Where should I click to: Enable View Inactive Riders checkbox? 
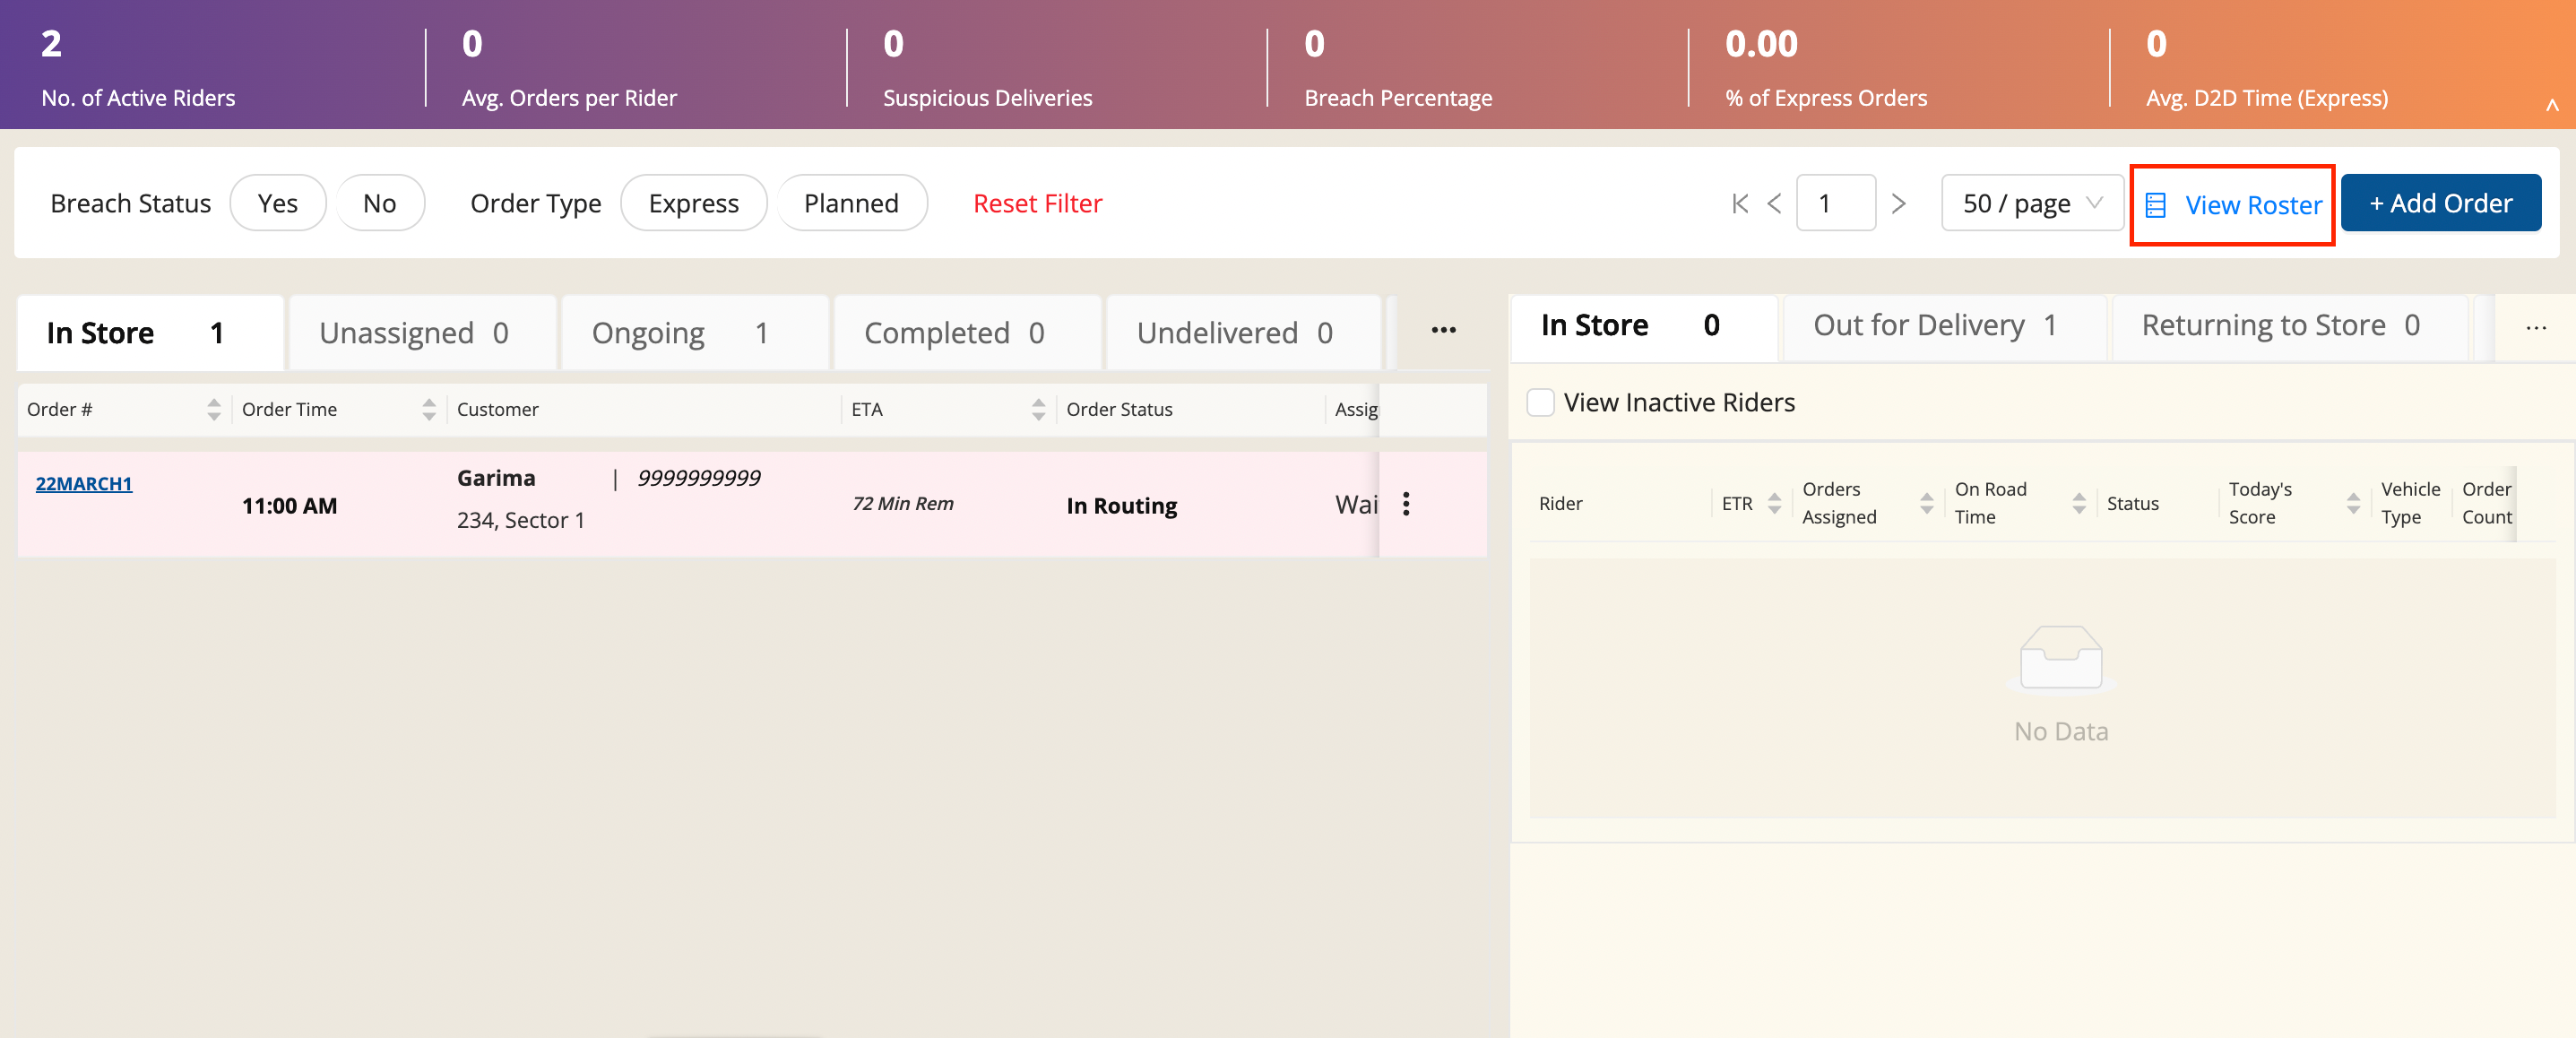pyautogui.click(x=1540, y=402)
